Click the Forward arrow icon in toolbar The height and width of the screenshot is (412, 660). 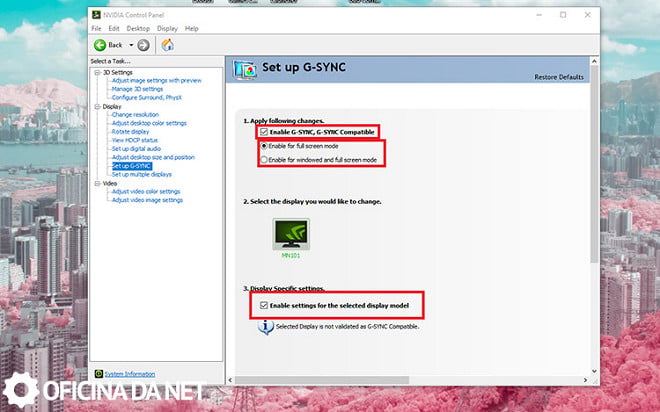[144, 45]
